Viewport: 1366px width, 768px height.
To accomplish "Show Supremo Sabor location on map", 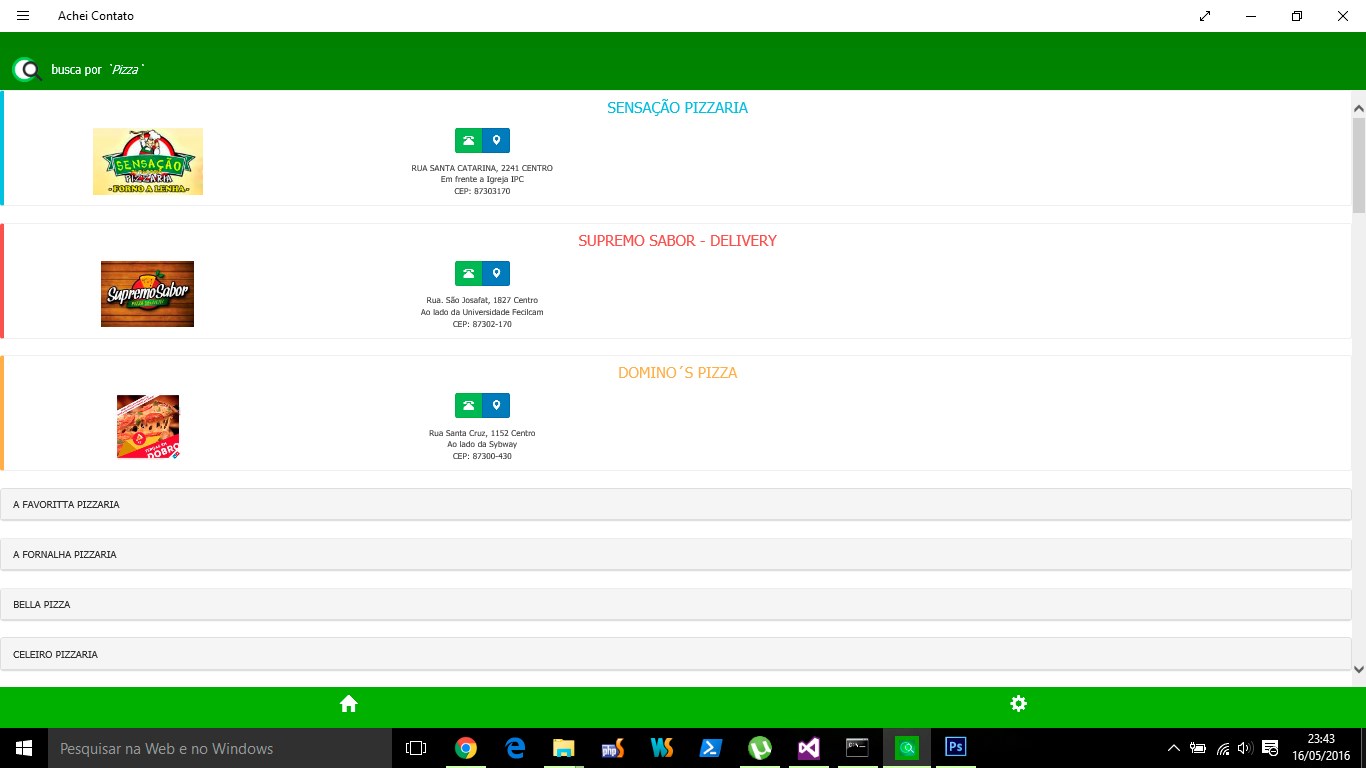I will [496, 273].
